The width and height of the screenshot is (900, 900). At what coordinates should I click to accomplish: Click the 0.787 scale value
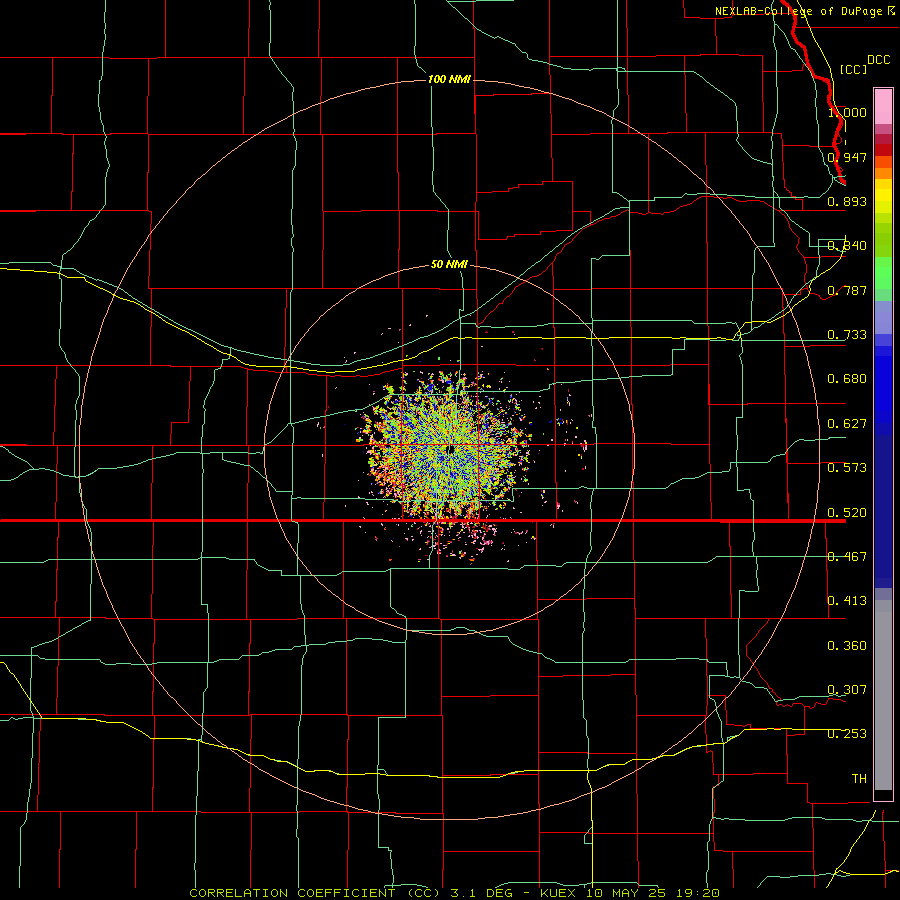tap(847, 290)
